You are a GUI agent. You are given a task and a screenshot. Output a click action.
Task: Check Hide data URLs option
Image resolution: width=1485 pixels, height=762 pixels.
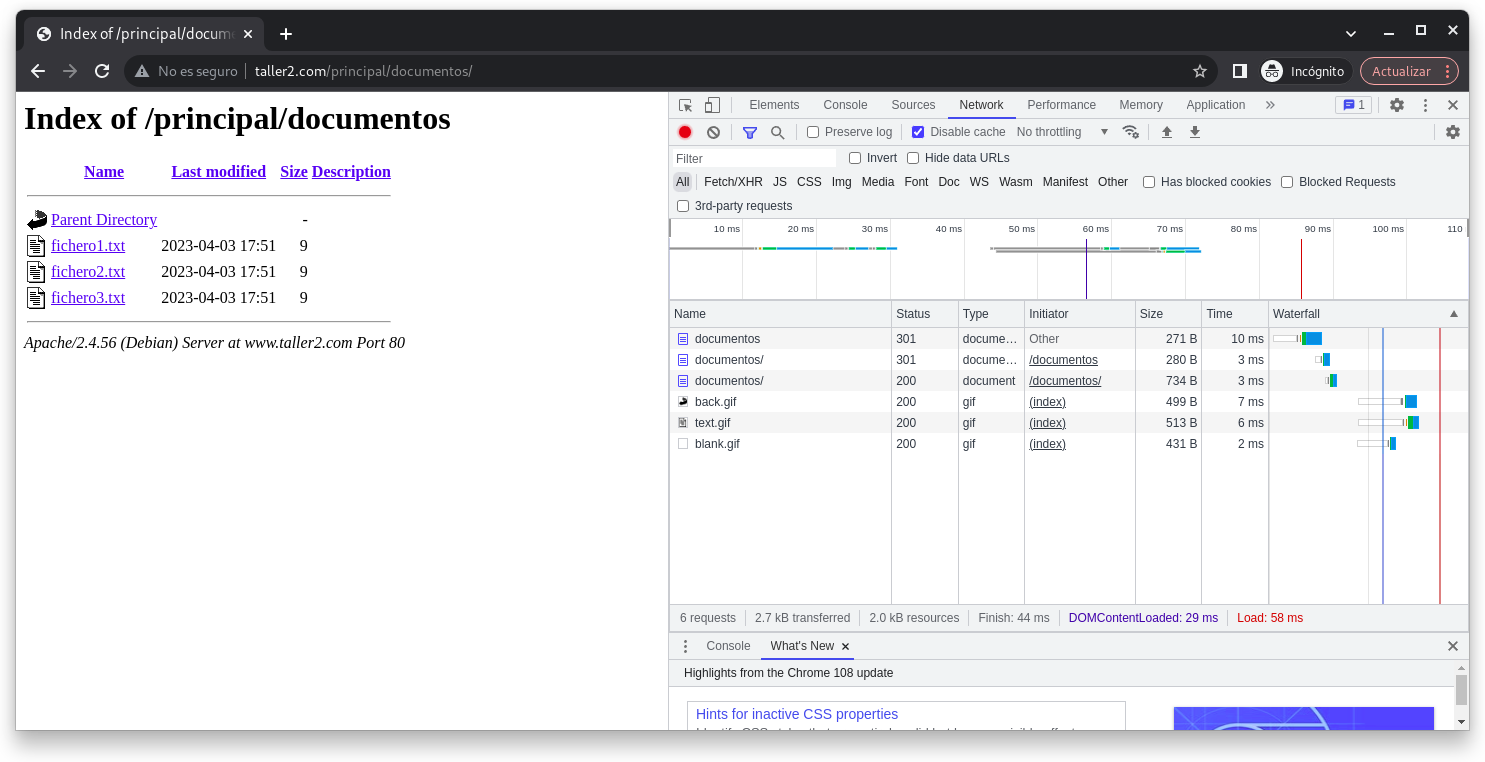[913, 158]
